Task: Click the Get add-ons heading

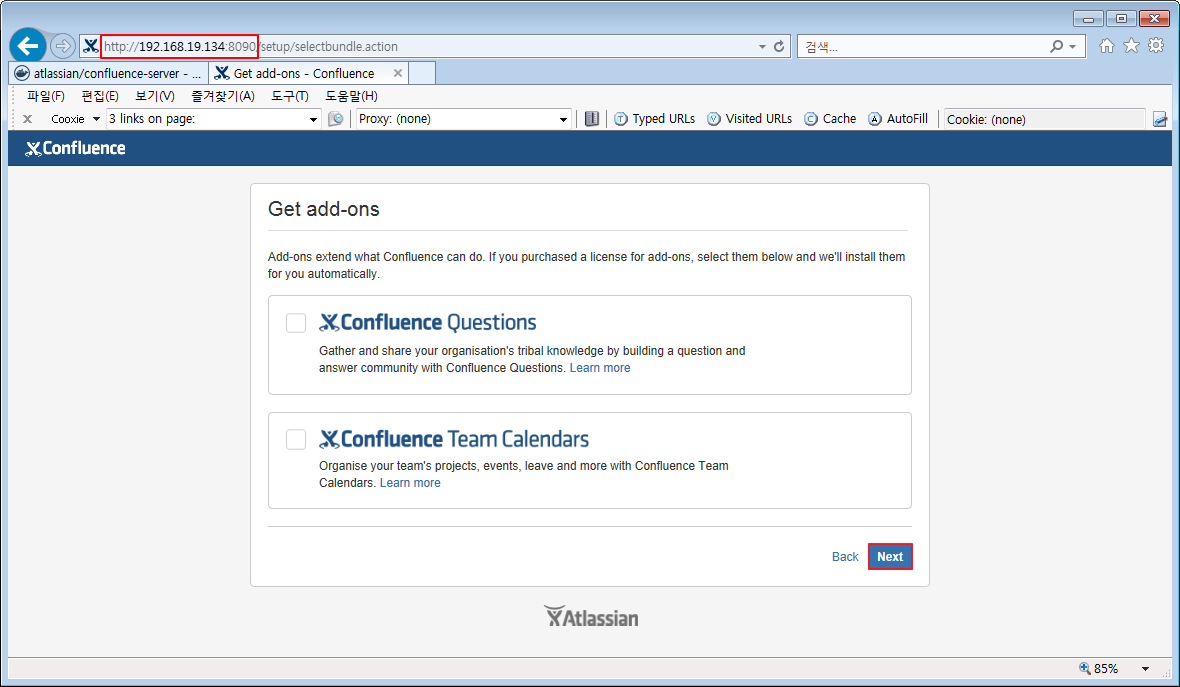Action: [x=324, y=209]
